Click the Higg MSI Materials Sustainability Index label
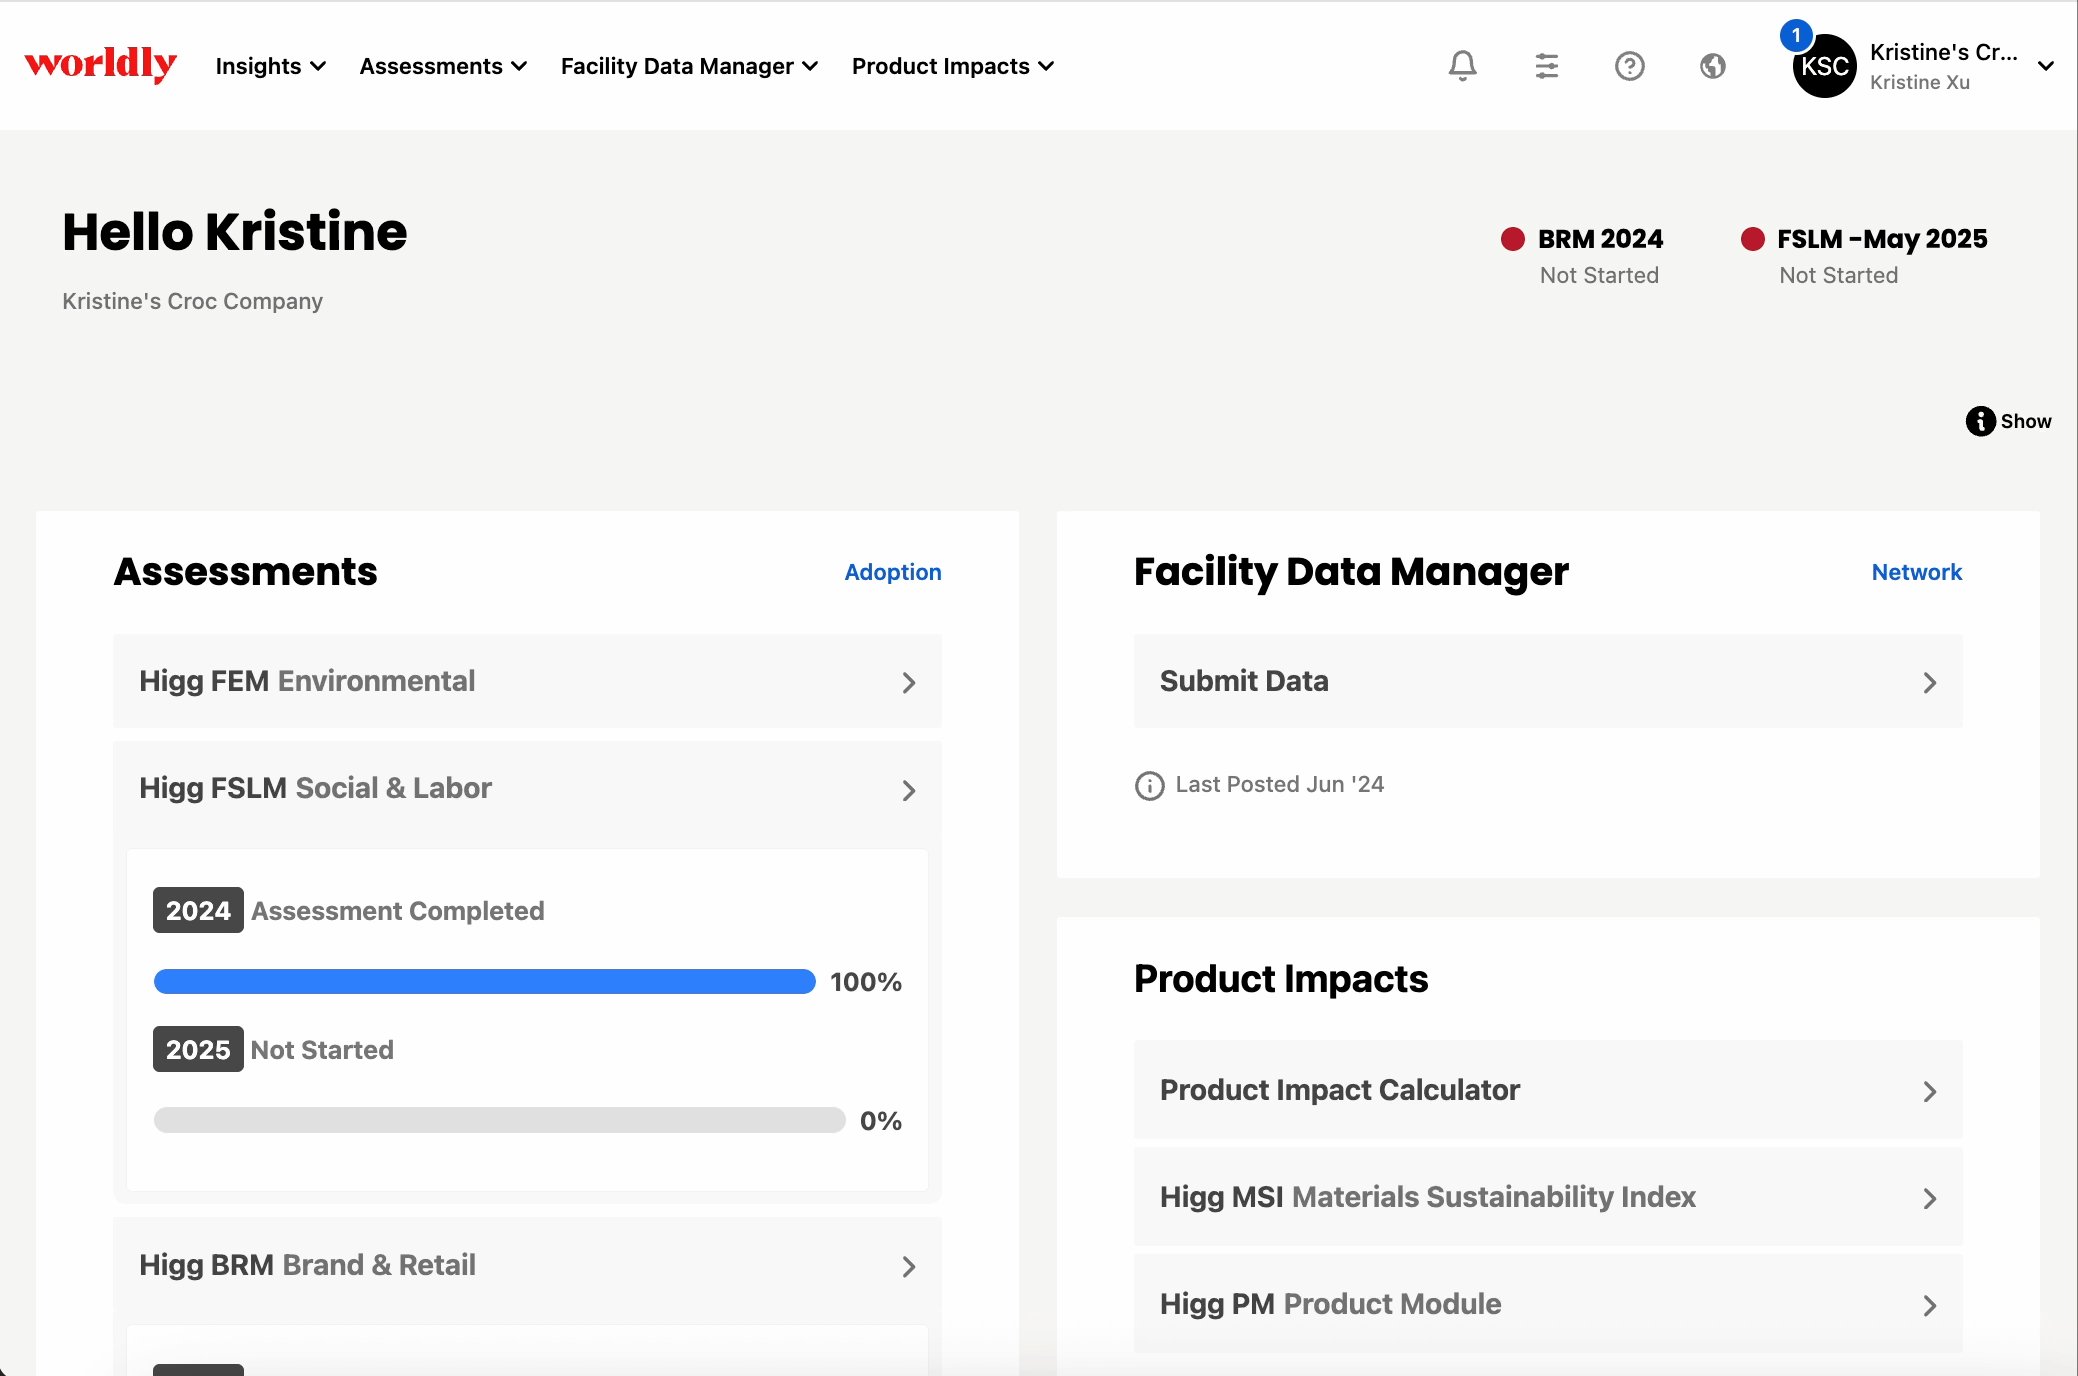 1428,1197
